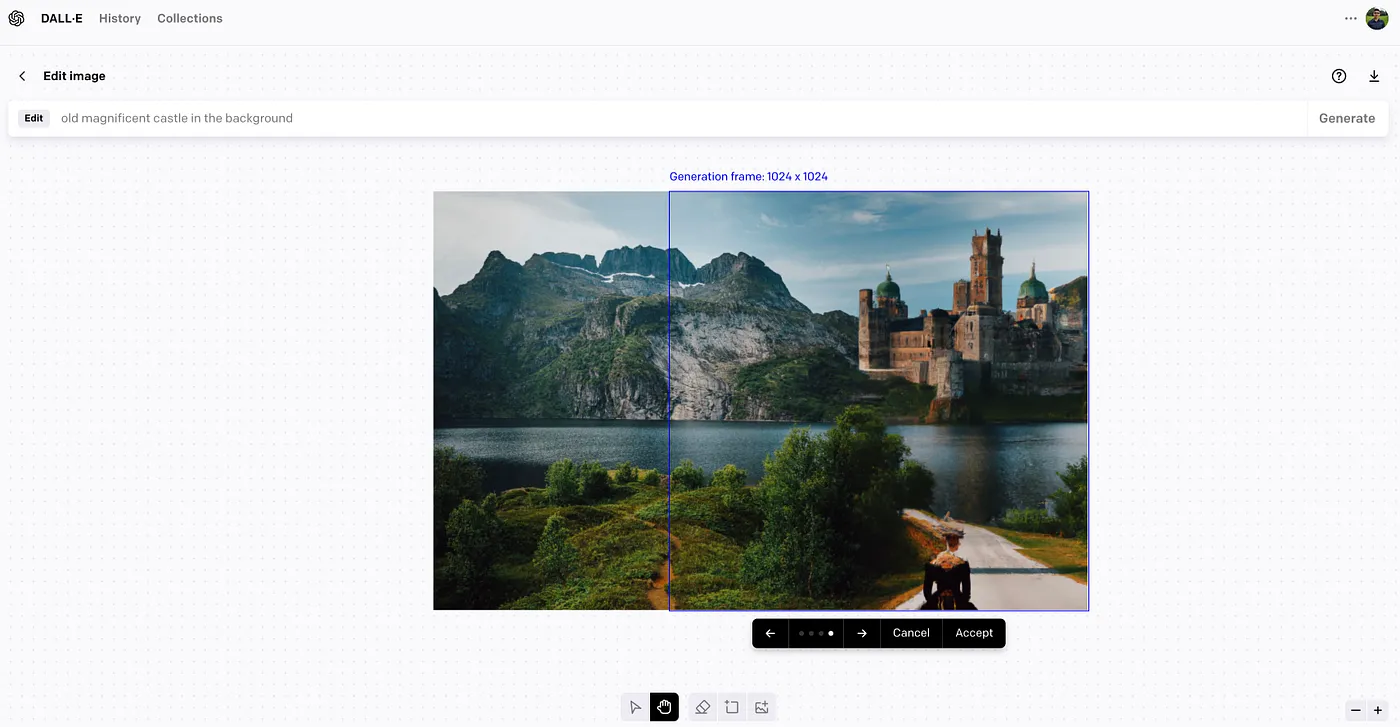The height and width of the screenshot is (727, 1400).
Task: Open the History tab
Action: coord(120,18)
